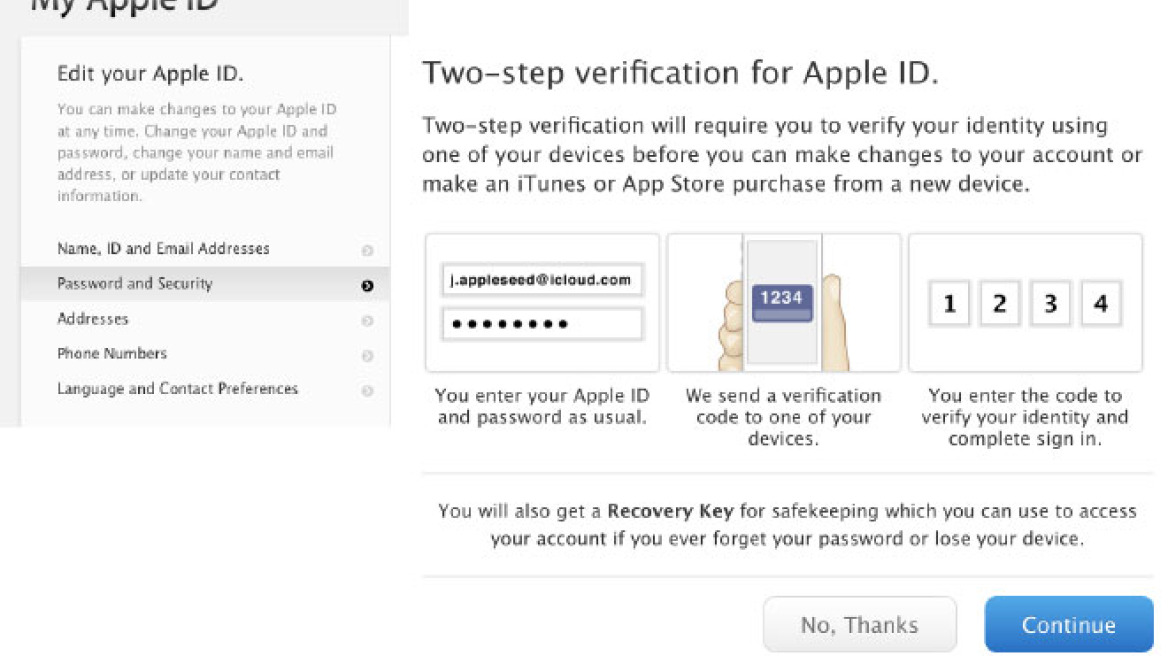Viewport: 1168px width, 656px height.
Task: Open Language and Contact Preferences
Action: click(x=177, y=389)
